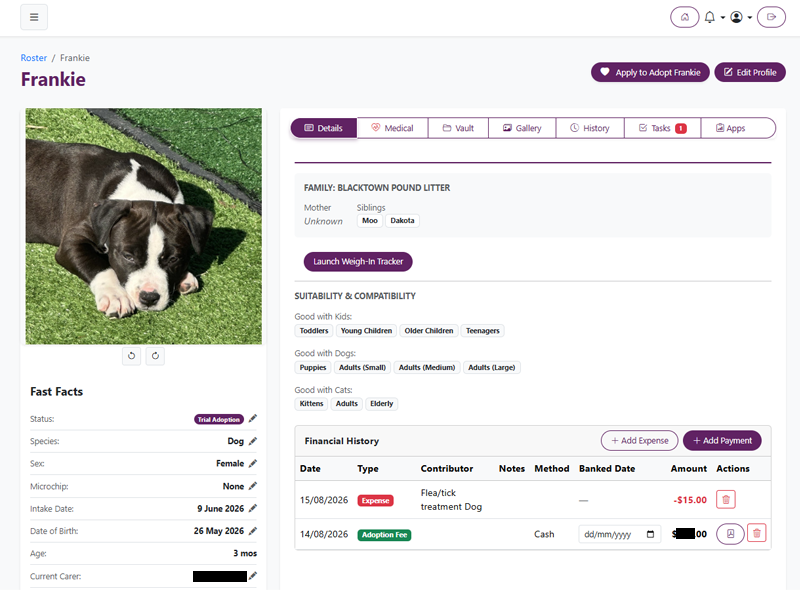This screenshot has height=591, width=800.
Task: Select the Details tab
Action: 323,128
